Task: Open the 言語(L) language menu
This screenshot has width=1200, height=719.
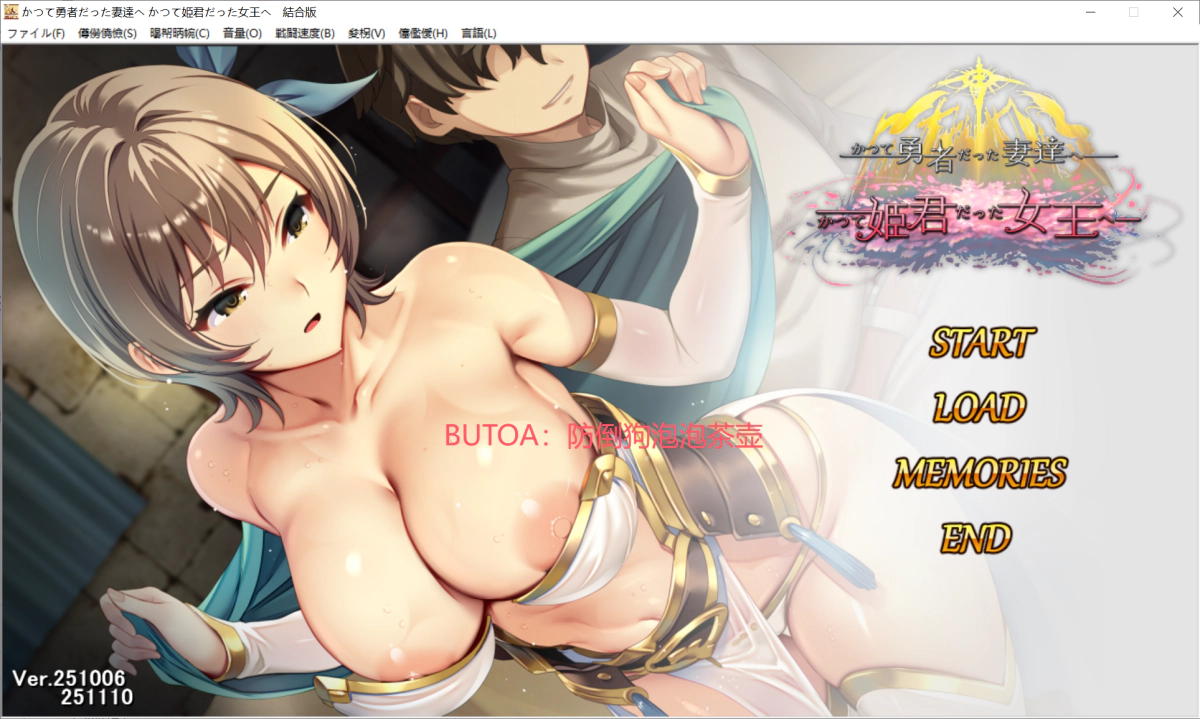Action: pos(479,33)
